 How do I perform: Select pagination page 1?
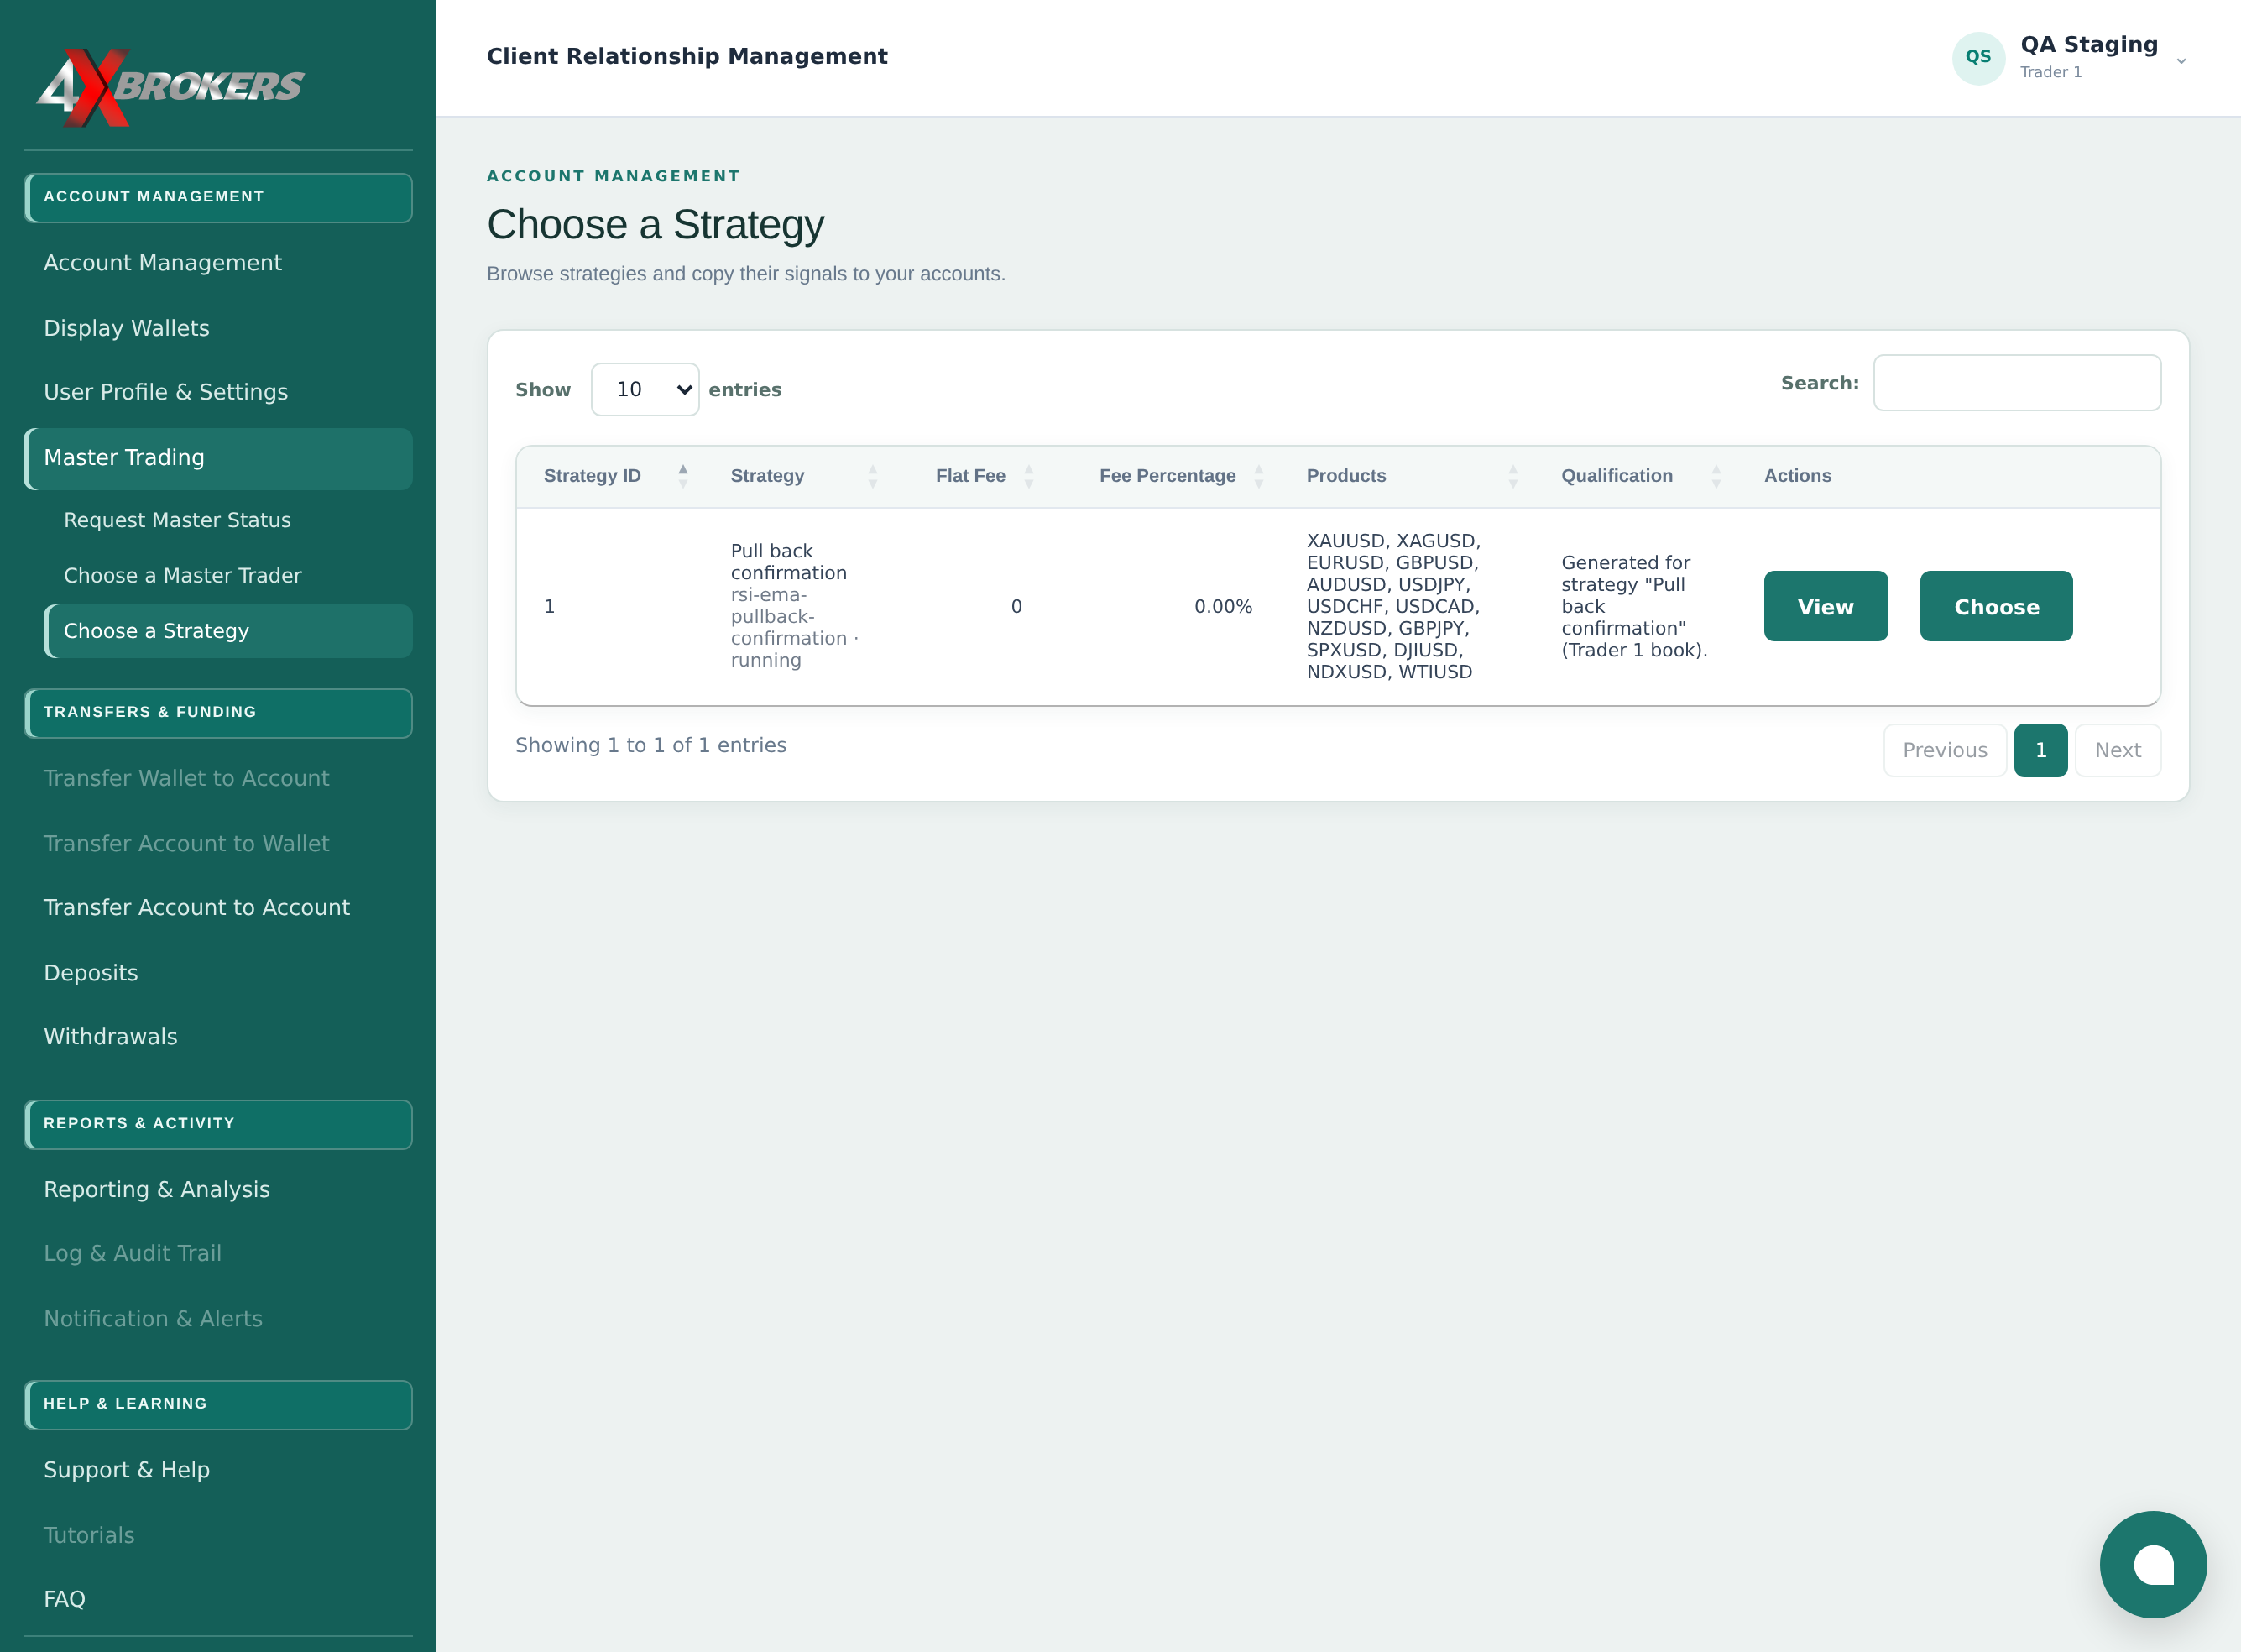(x=2040, y=750)
